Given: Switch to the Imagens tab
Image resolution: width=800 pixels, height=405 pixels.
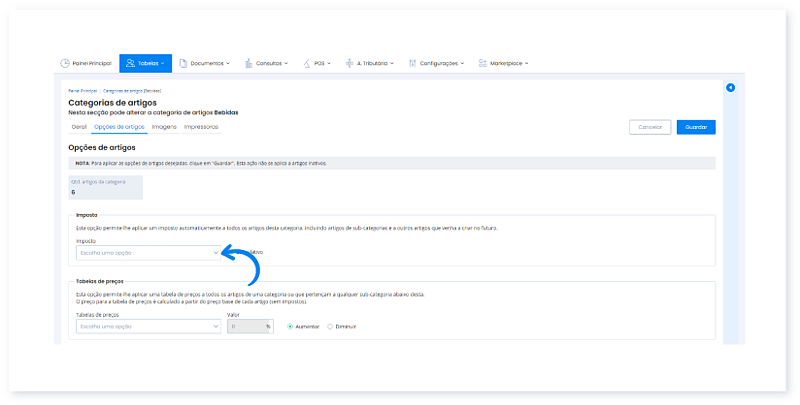Looking at the screenshot, I should click(164, 127).
